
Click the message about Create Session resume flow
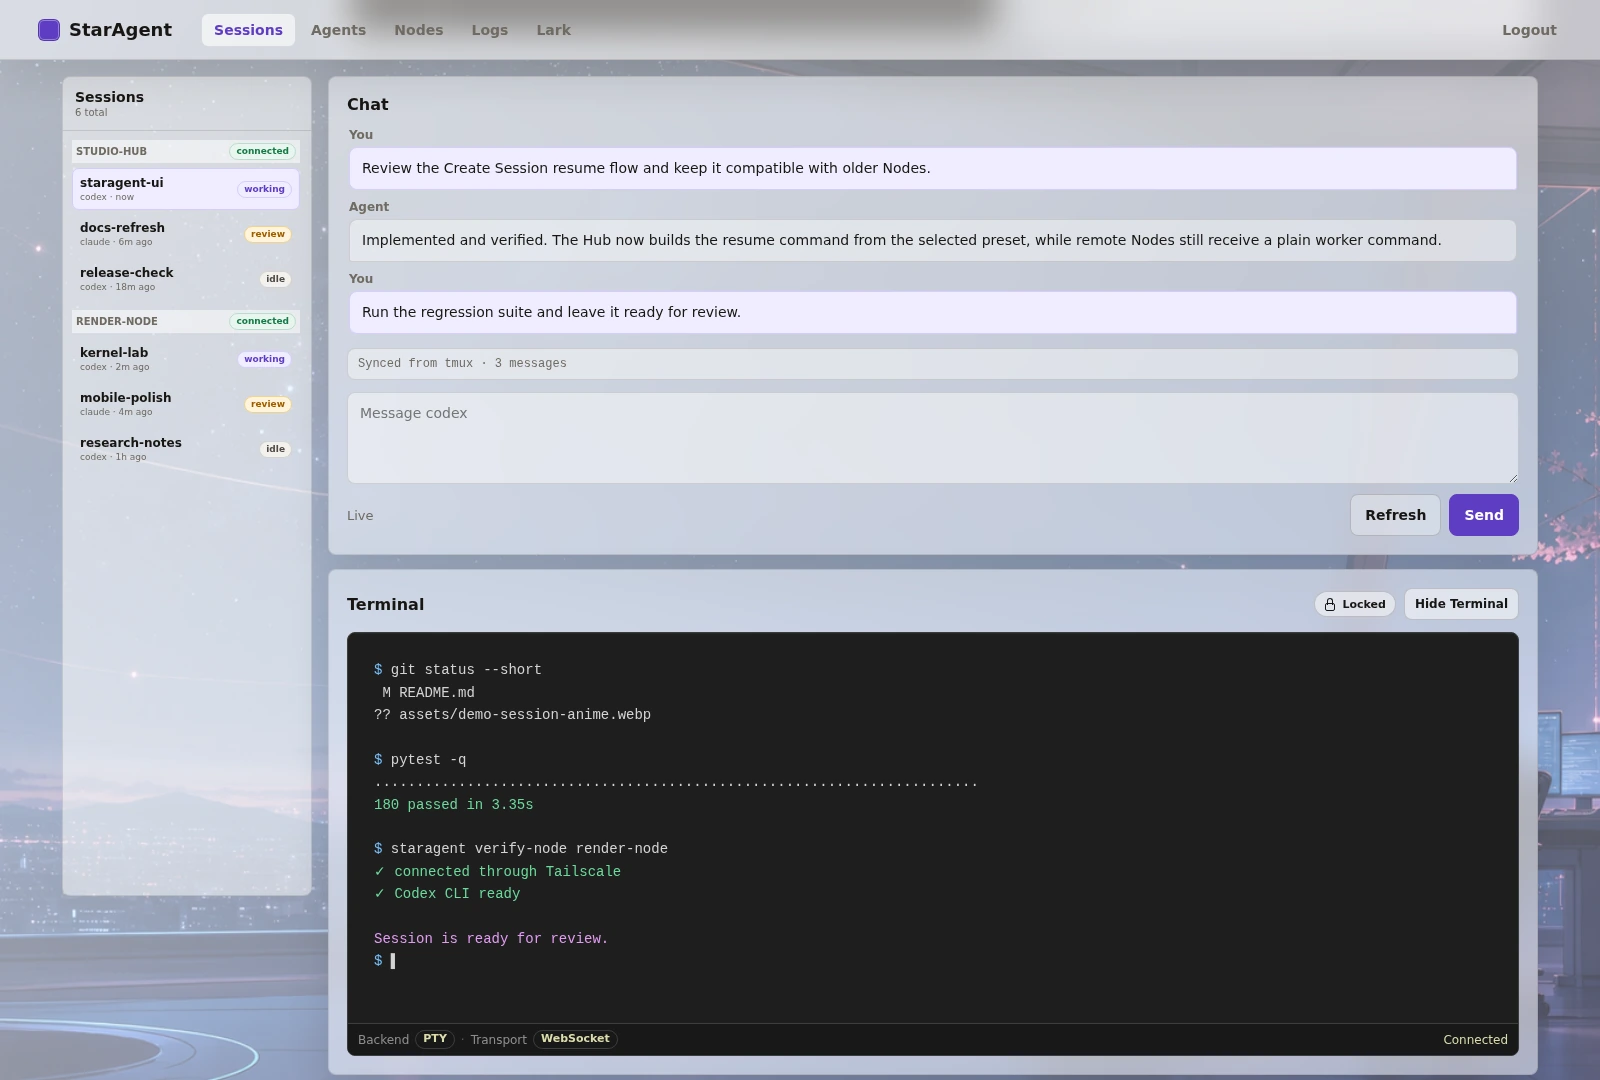[932, 168]
